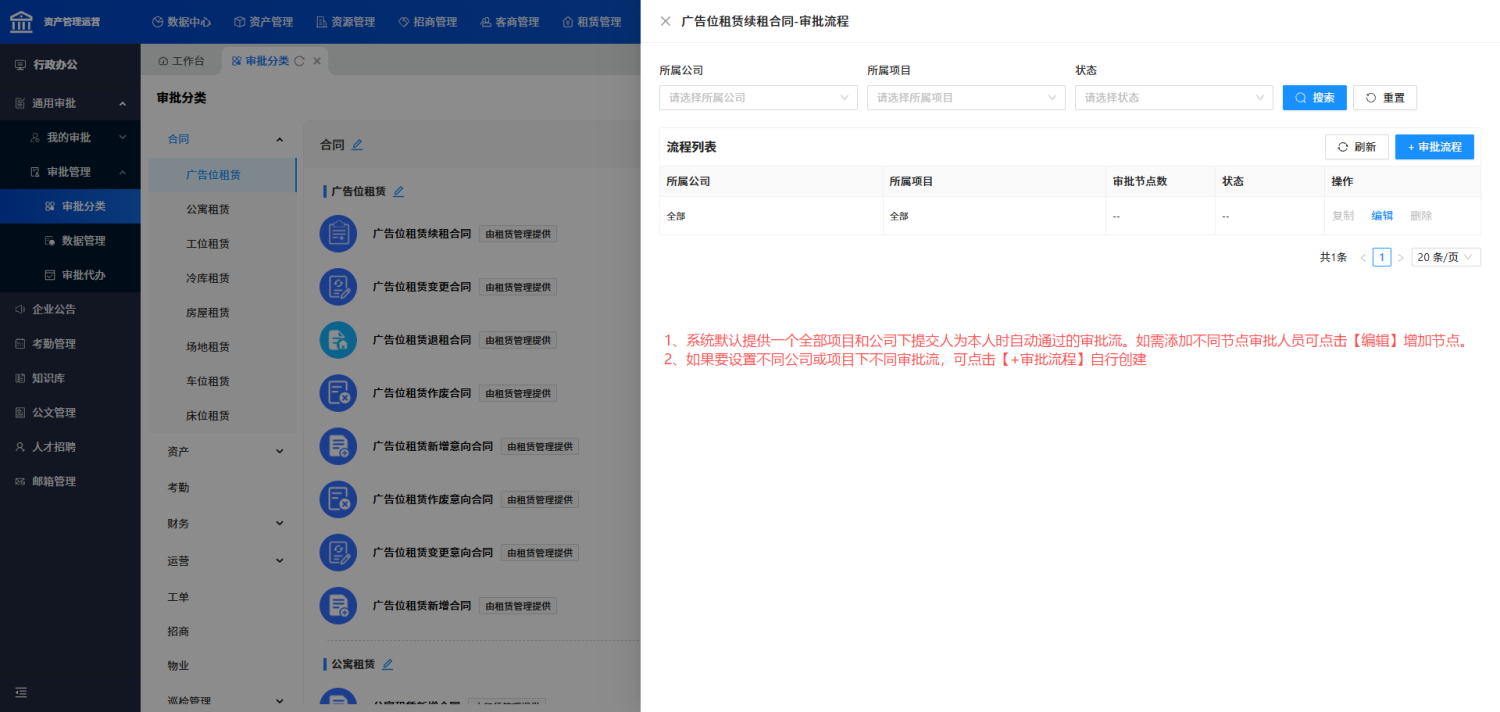Viewport: 1500px width, 712px height.
Task: Open the 状态 filter dropdown
Action: [1174, 98]
